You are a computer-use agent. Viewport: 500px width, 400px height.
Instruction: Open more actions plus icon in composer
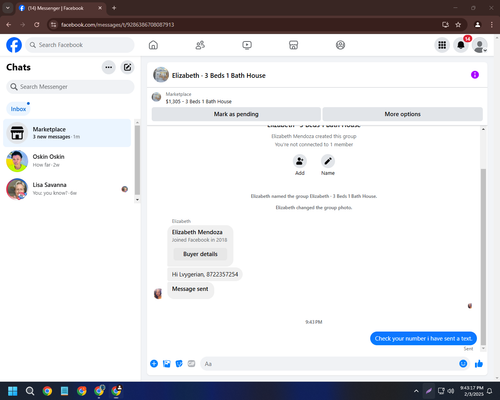tap(154, 364)
